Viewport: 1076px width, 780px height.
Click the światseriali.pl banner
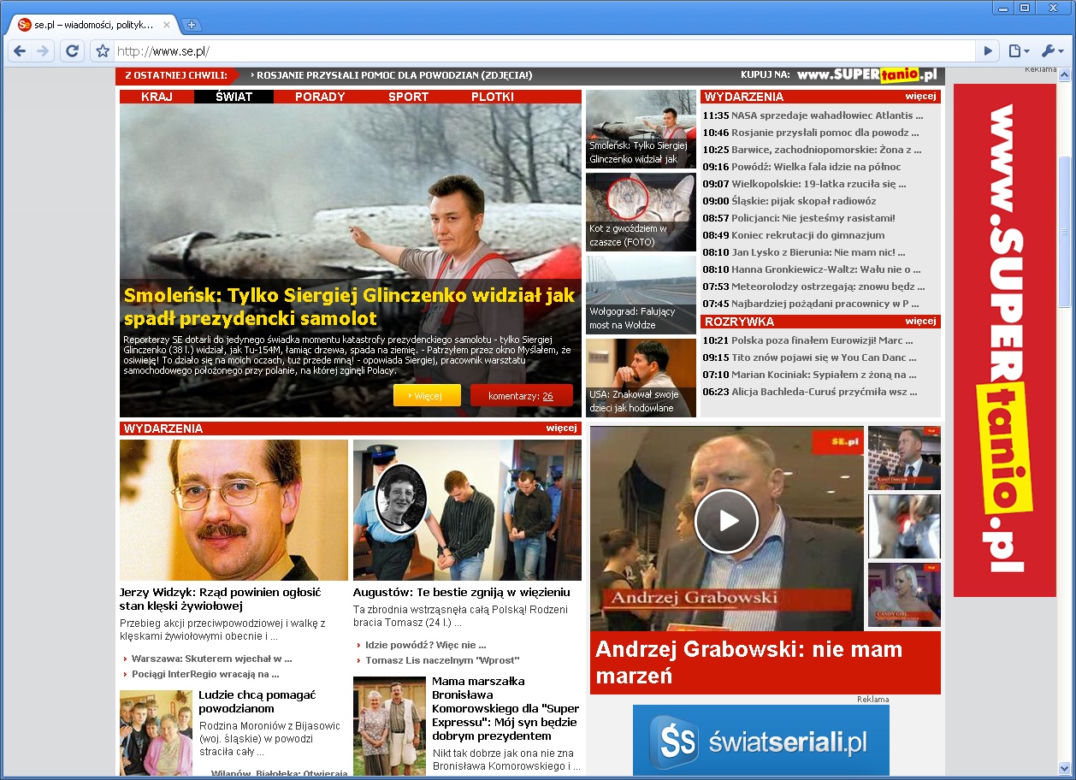coord(761,742)
